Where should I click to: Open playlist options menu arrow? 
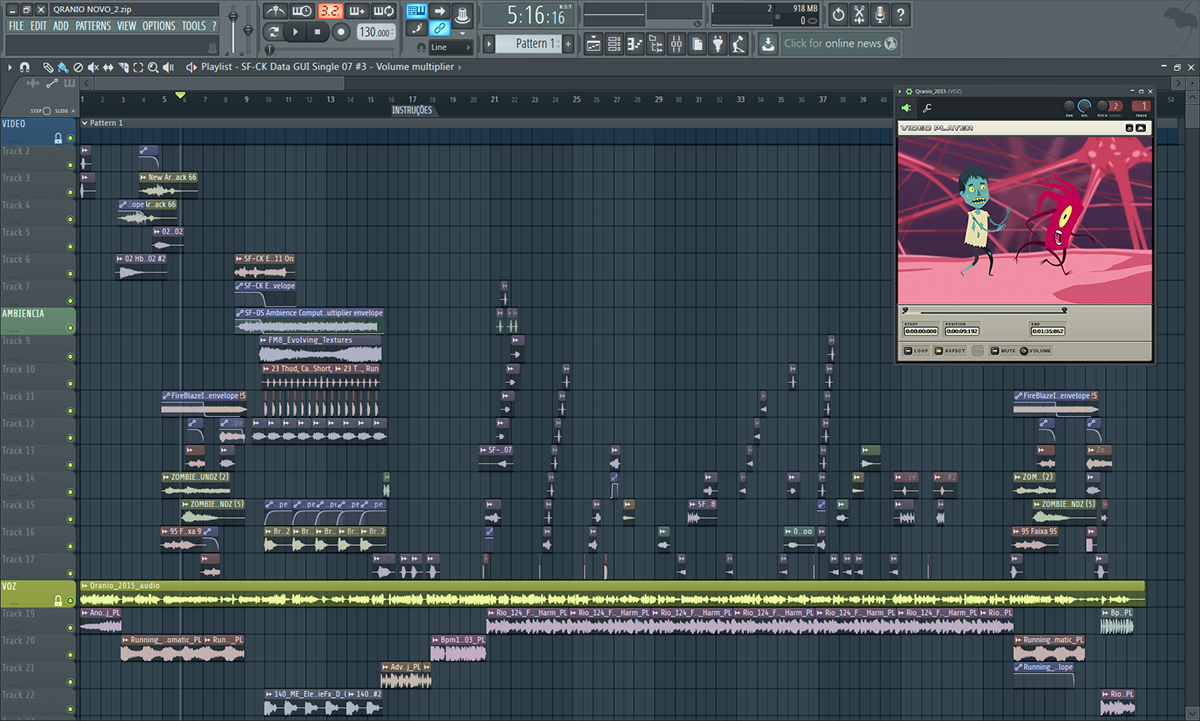pyautogui.click(x=9, y=67)
